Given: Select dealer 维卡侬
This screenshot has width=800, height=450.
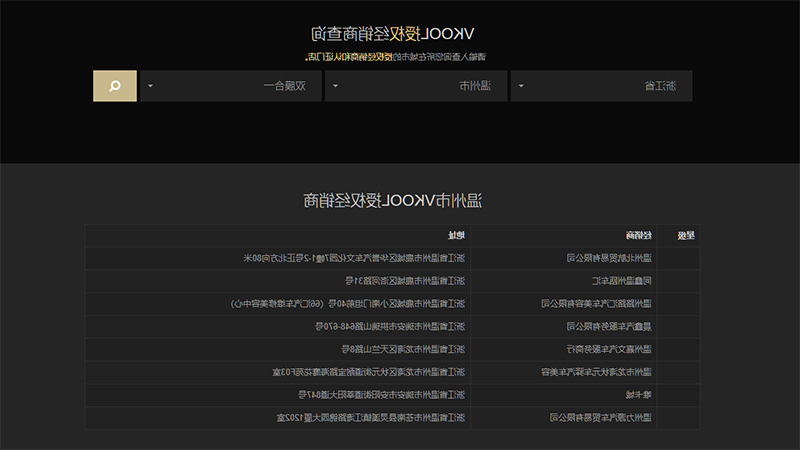Looking at the screenshot, I should (639, 395).
